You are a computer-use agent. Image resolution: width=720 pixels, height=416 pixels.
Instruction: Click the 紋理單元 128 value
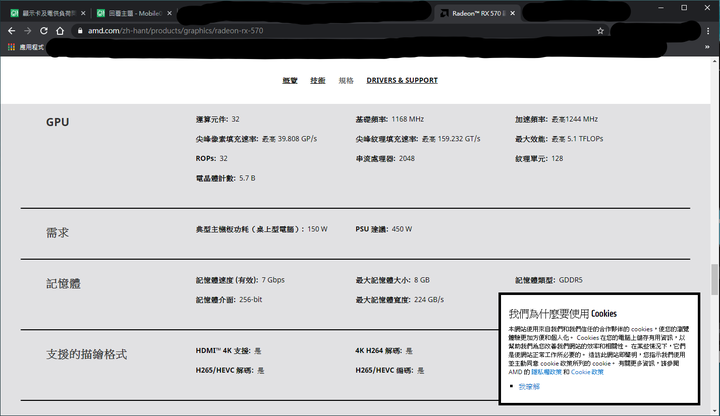click(x=557, y=158)
